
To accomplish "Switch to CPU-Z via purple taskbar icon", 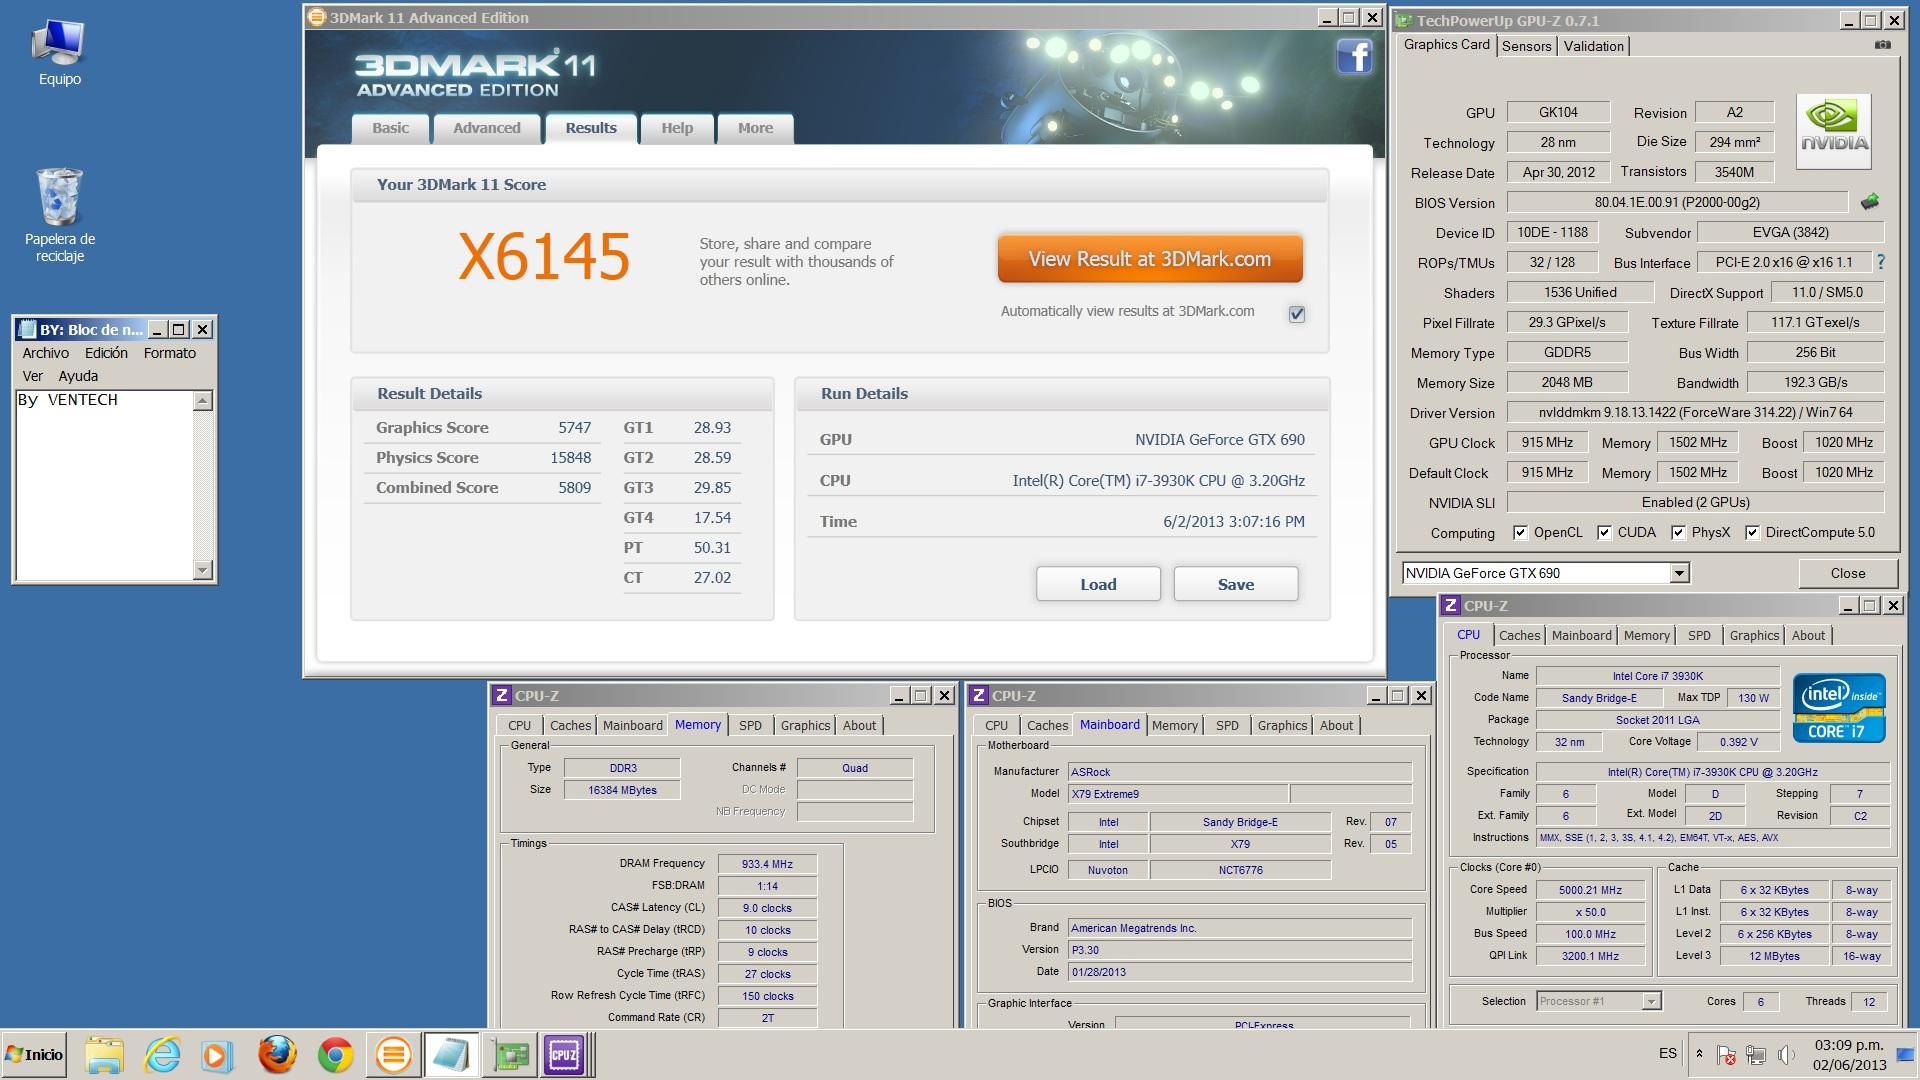I will [564, 1055].
